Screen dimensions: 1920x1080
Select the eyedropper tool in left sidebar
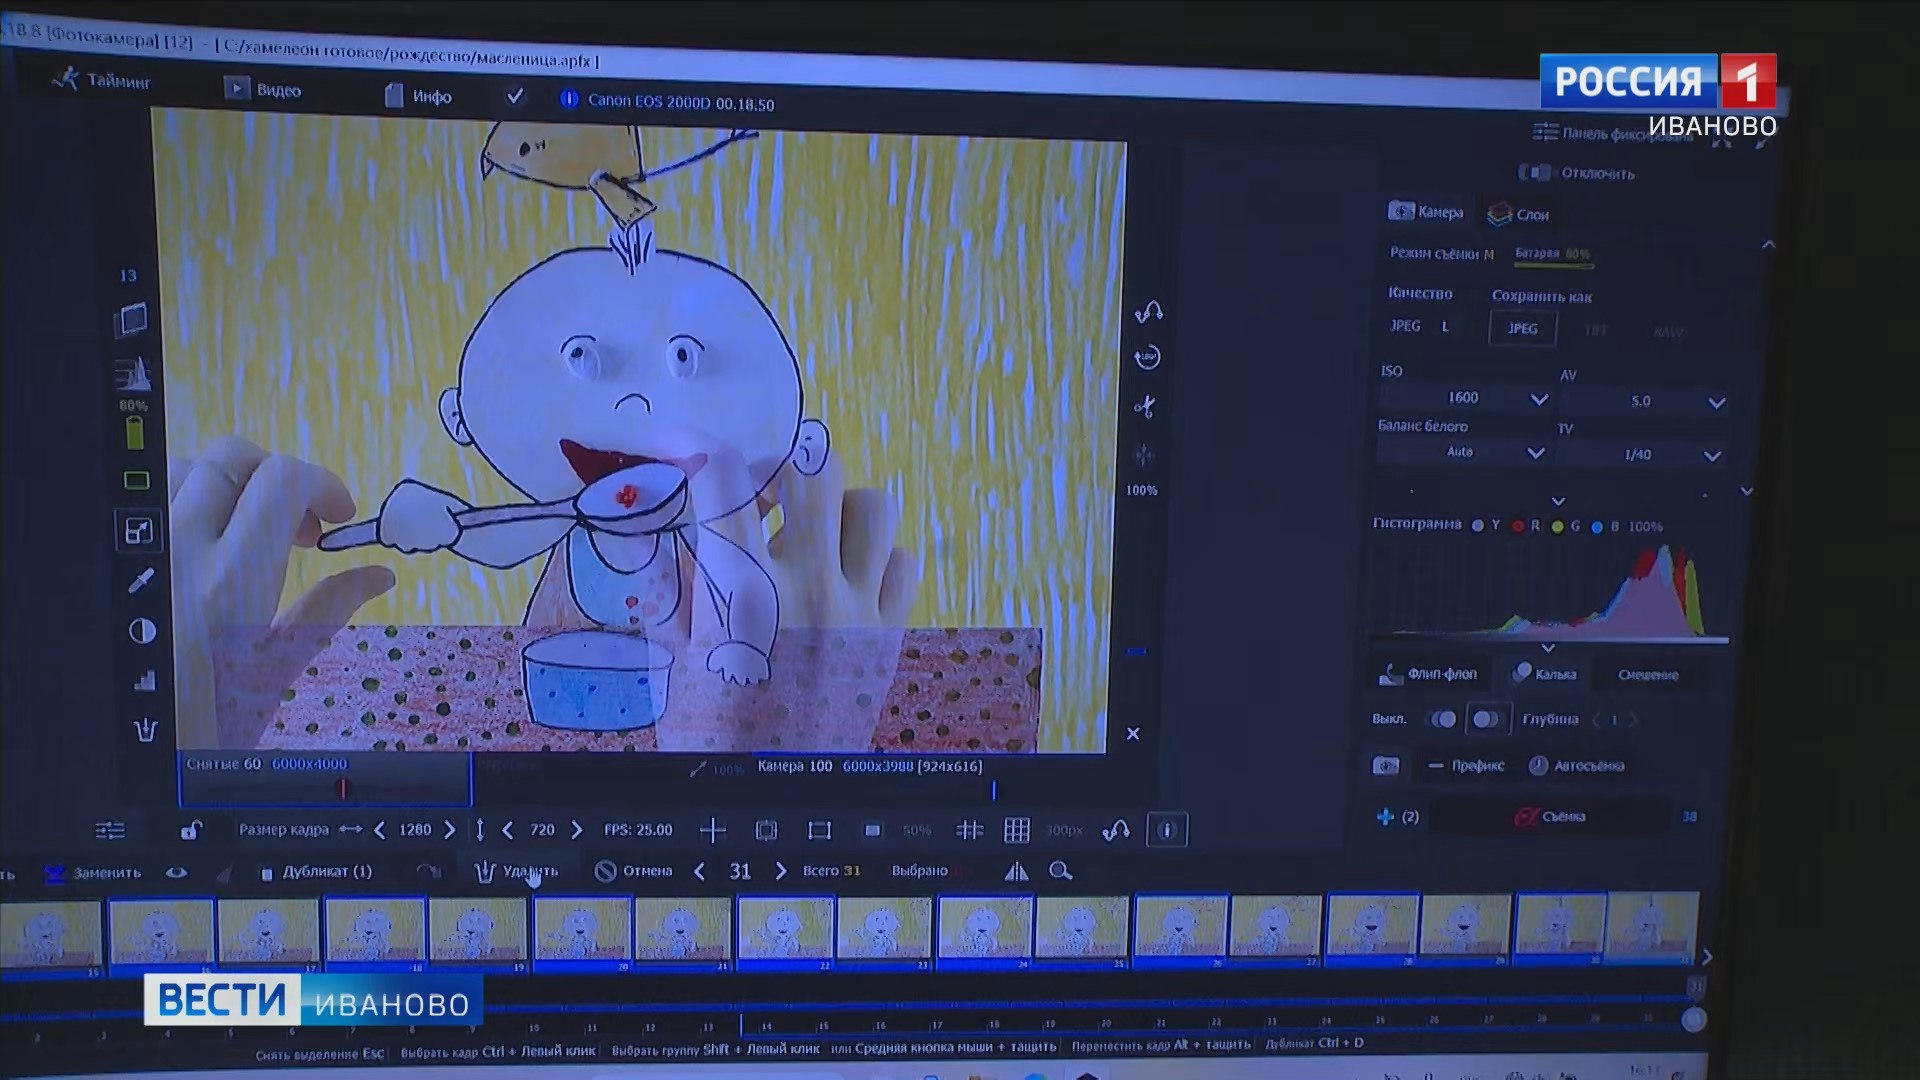[x=141, y=581]
